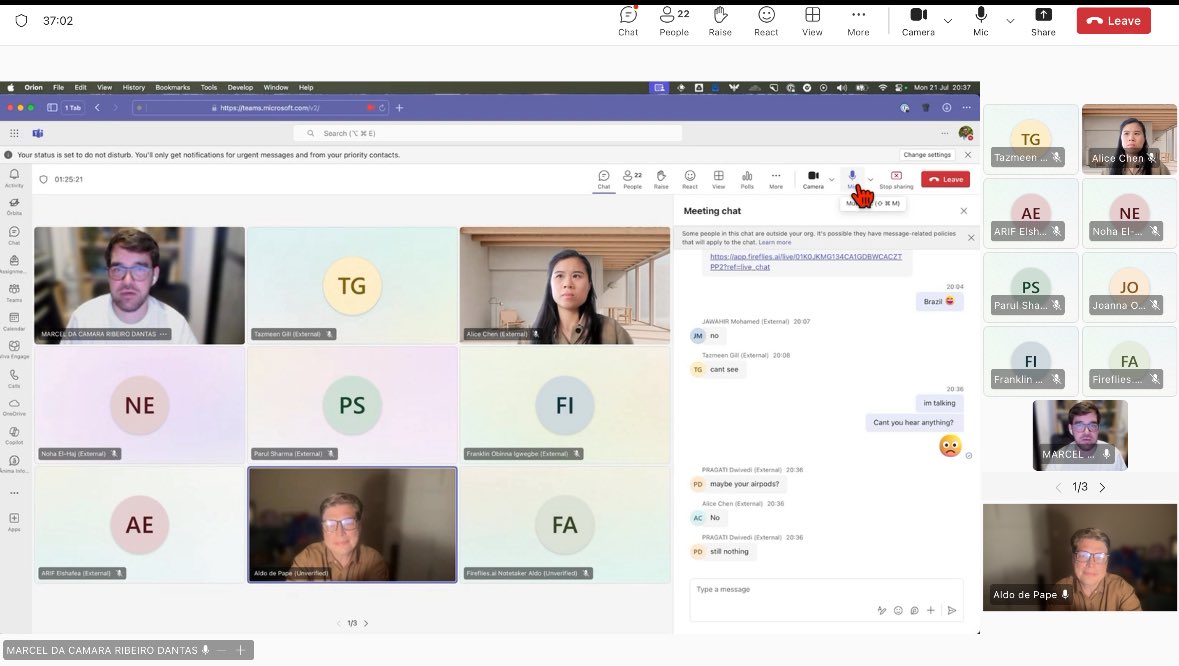Select Tazmeen tile in the right gallery
Image resolution: width=1179 pixels, height=666 pixels.
[x=1030, y=140]
